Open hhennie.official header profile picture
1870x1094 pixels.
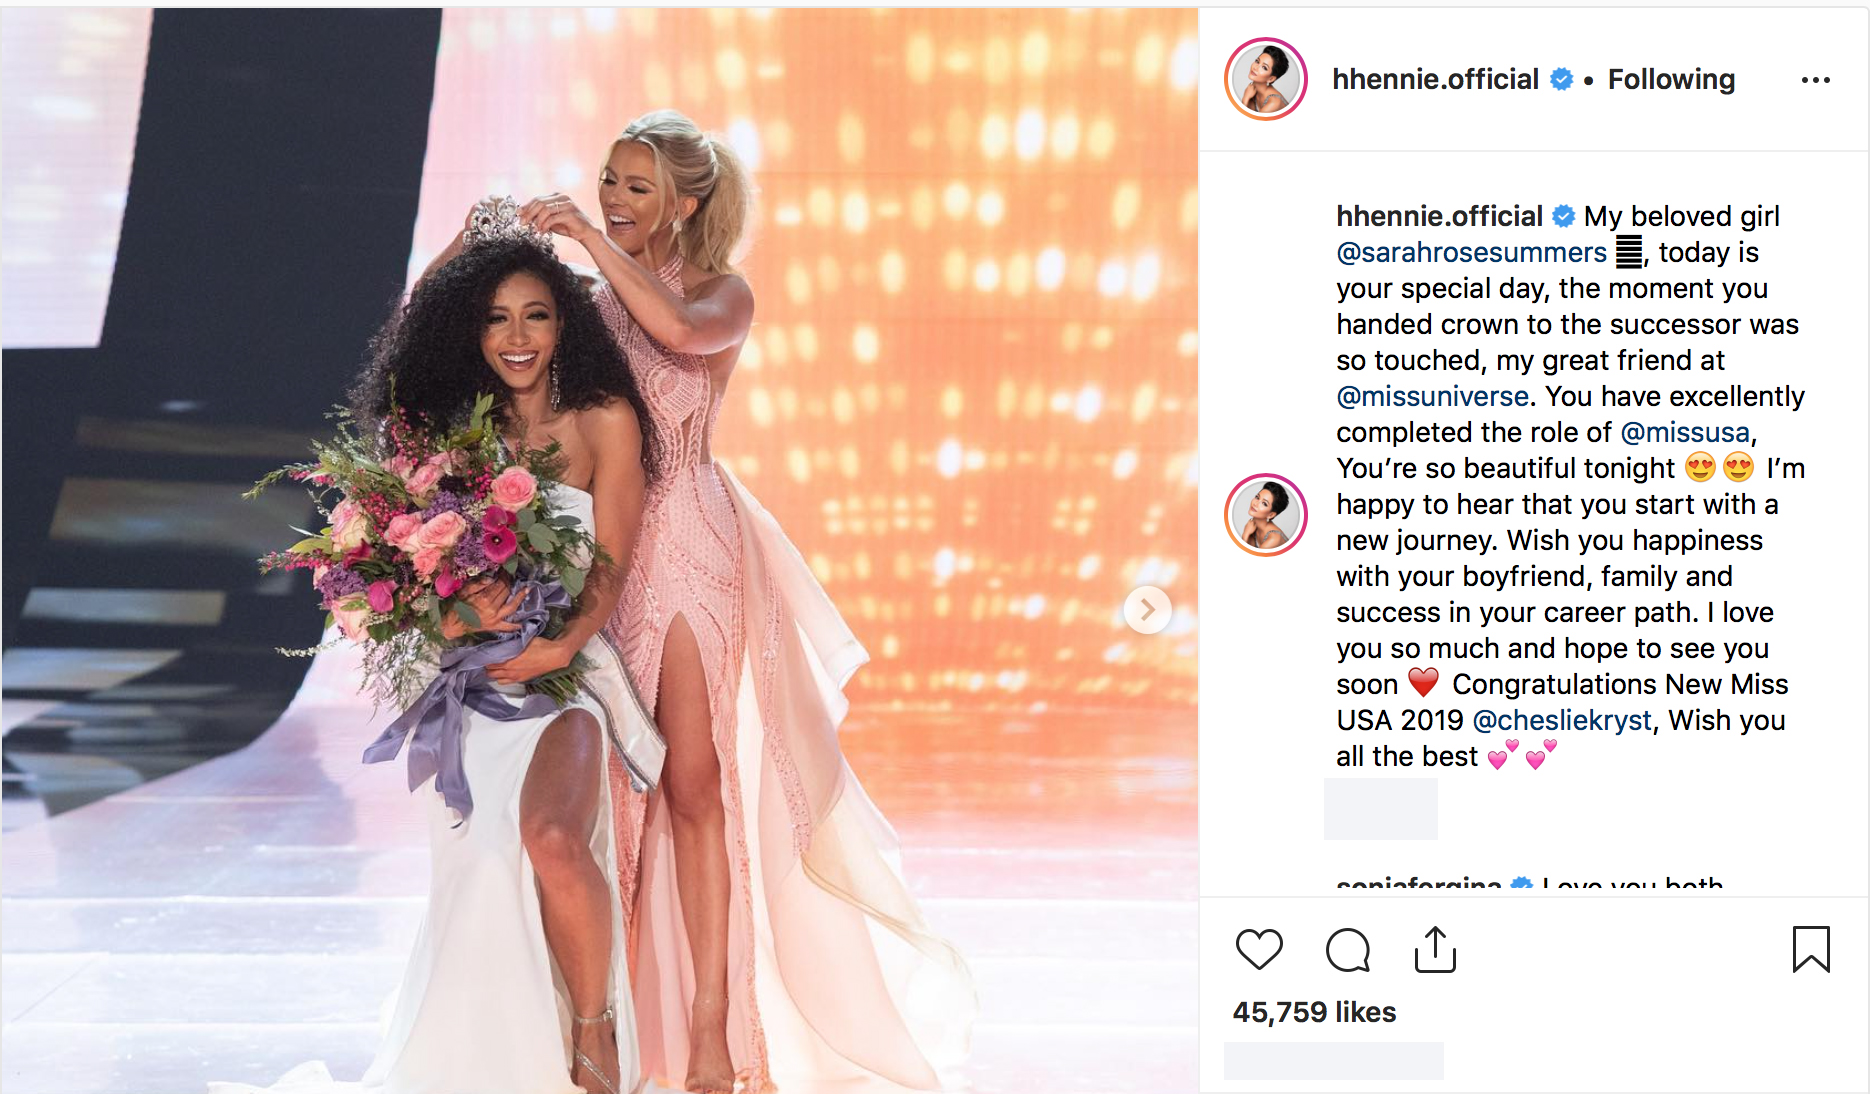click(1266, 79)
